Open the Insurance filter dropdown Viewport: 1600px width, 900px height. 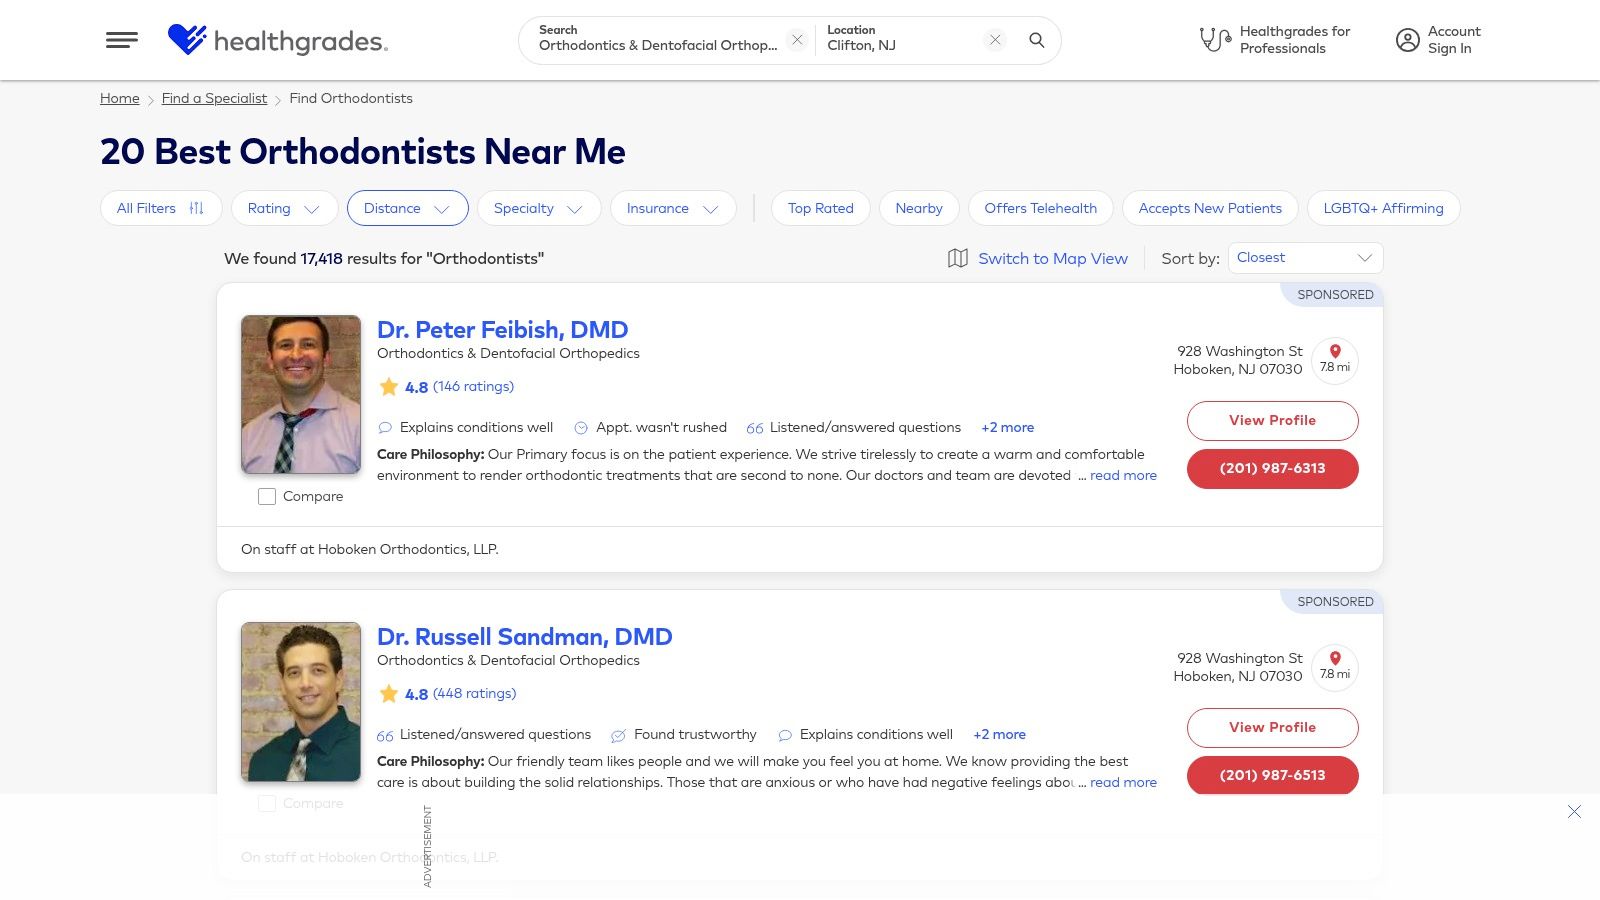pyautogui.click(x=672, y=208)
